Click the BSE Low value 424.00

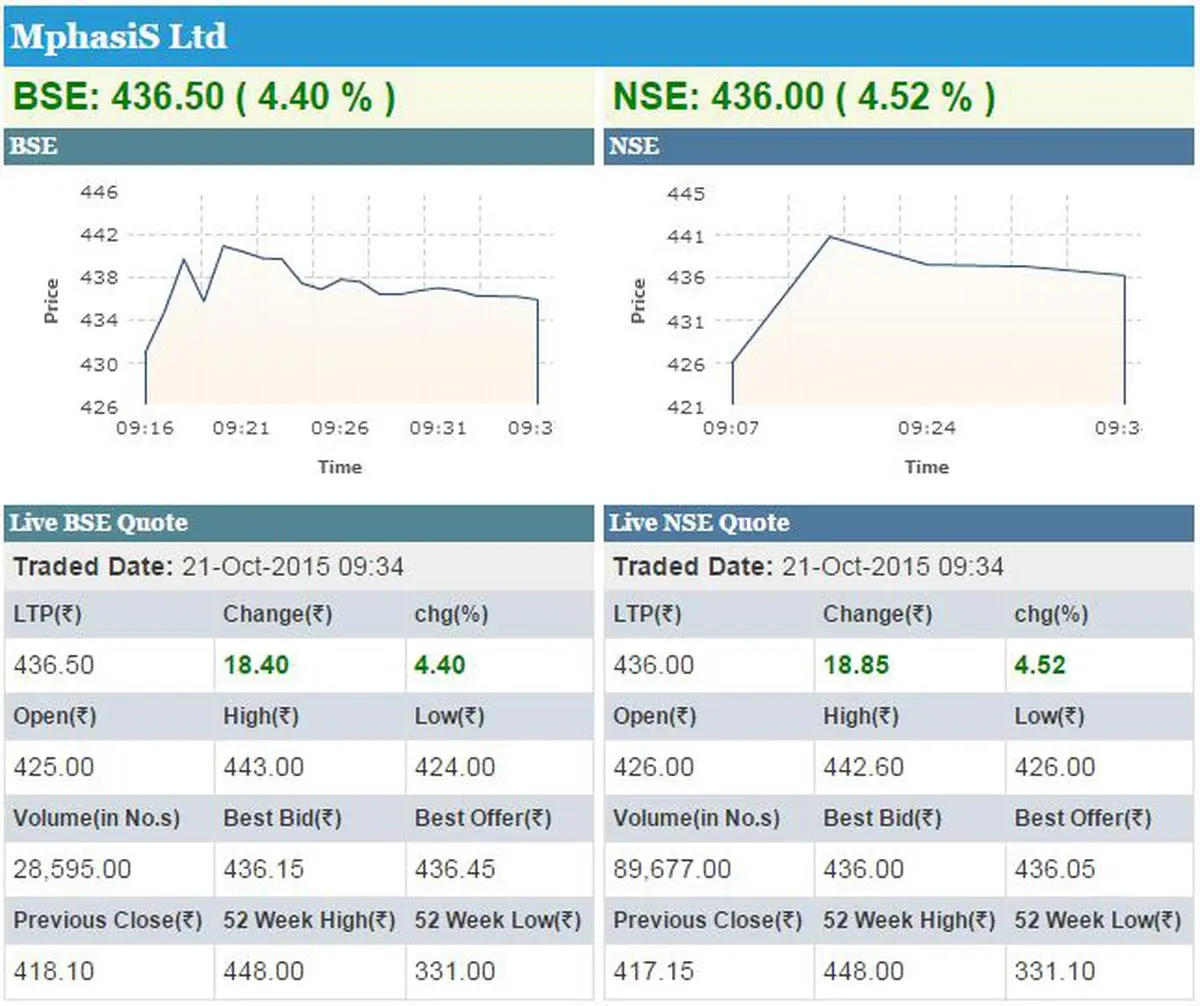click(x=455, y=767)
